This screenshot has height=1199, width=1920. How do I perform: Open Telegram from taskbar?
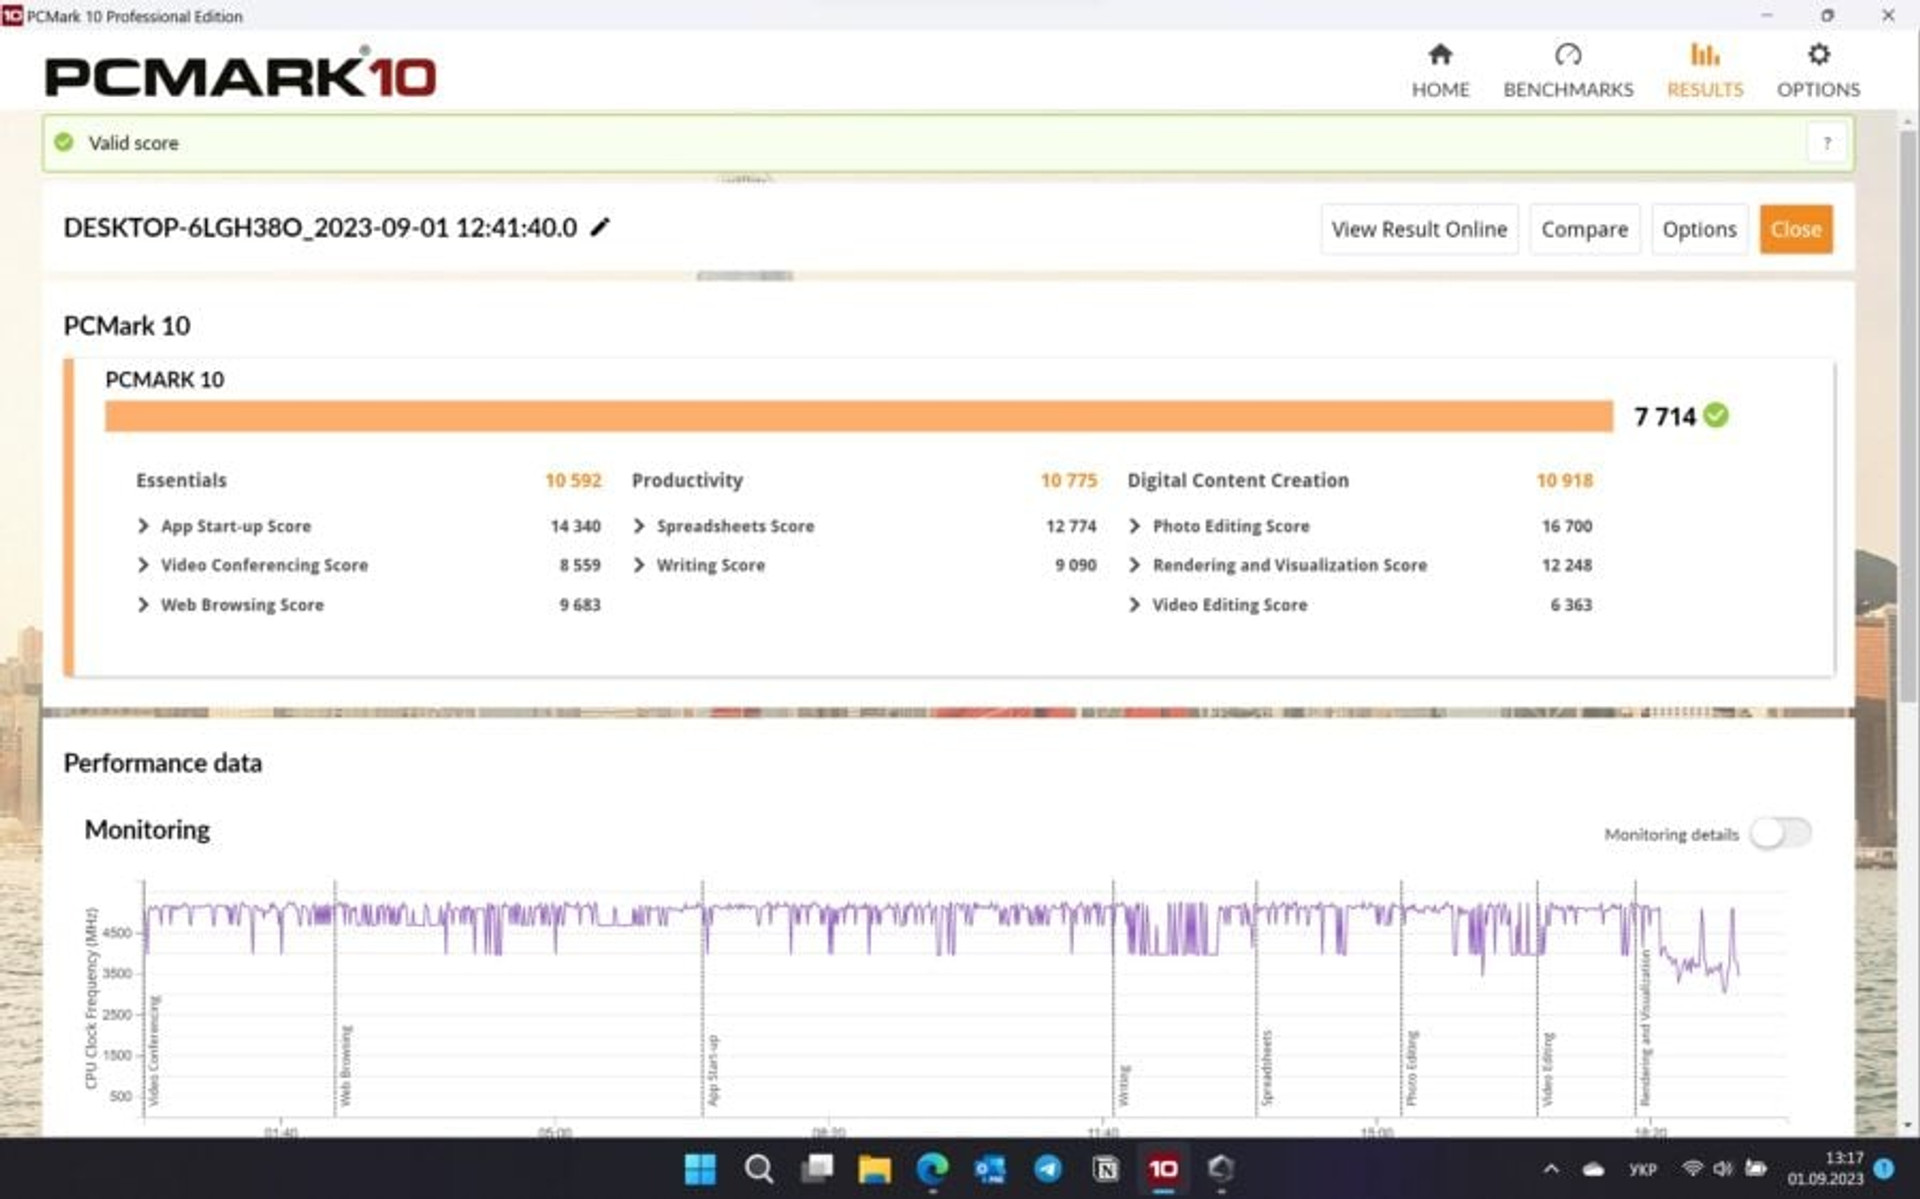click(x=1048, y=1168)
